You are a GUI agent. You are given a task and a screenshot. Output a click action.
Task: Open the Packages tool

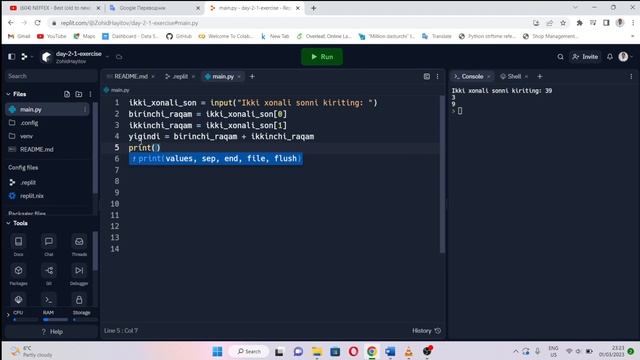pos(18,274)
